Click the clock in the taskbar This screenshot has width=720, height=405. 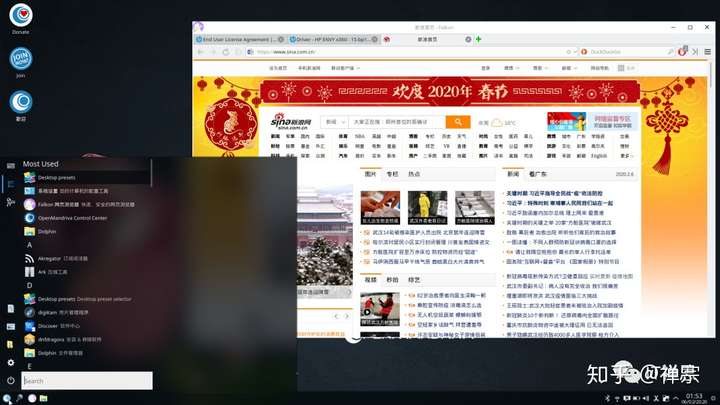click(x=694, y=398)
